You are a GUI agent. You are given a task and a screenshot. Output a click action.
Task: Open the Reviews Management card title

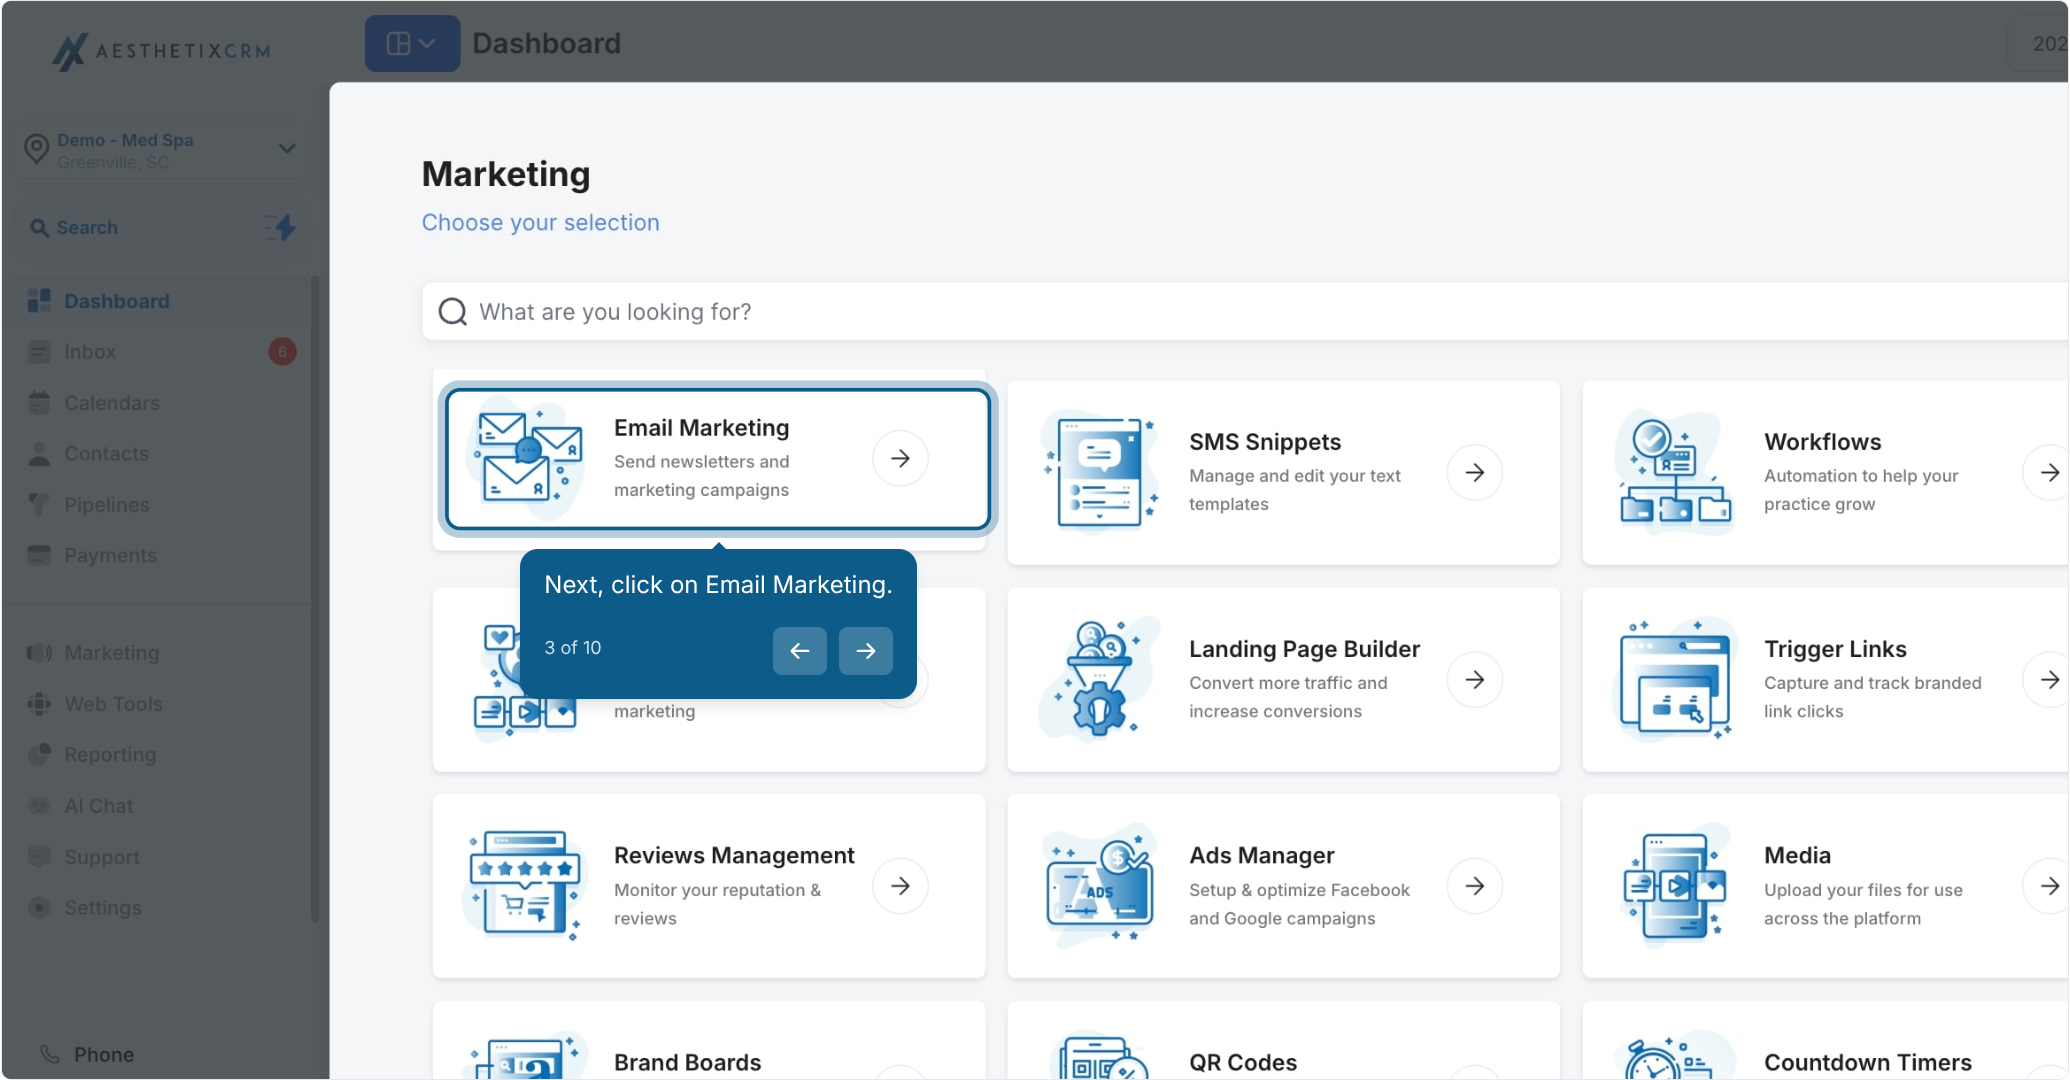pos(734,856)
